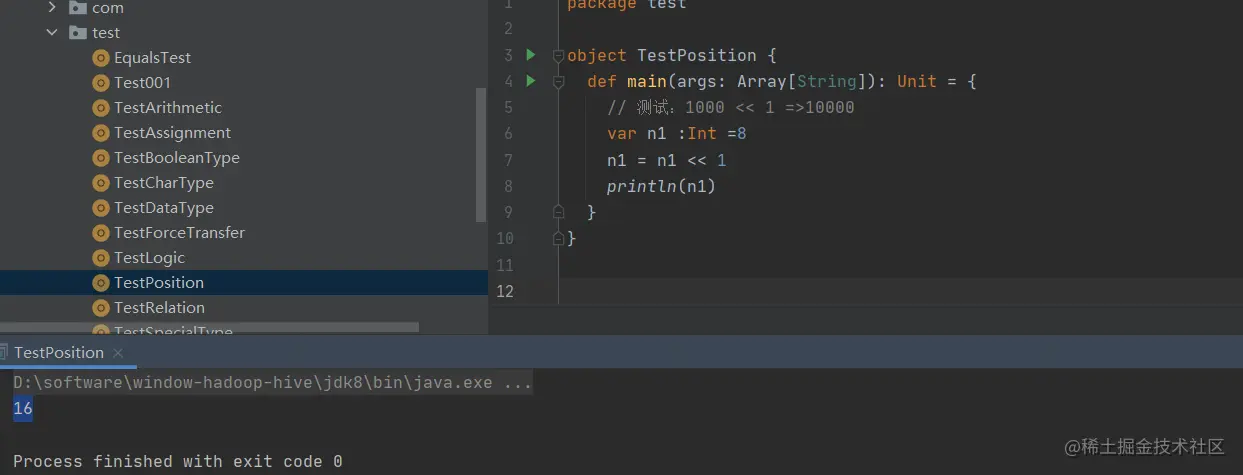Click empty editor line 12
This screenshot has width=1243, height=475.
coord(900,291)
